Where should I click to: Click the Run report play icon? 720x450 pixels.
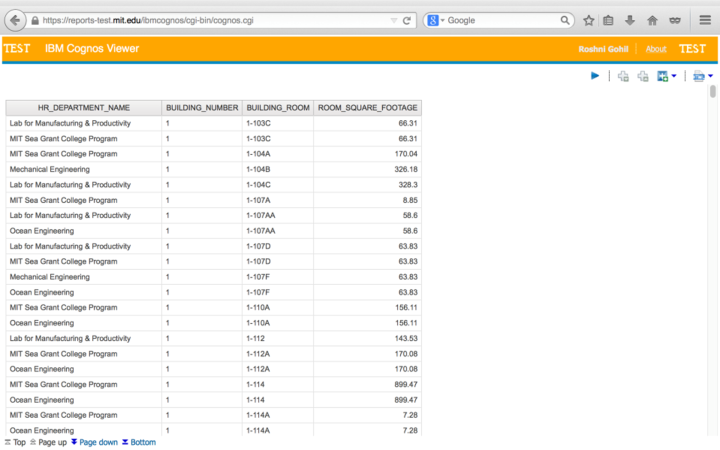pos(595,76)
